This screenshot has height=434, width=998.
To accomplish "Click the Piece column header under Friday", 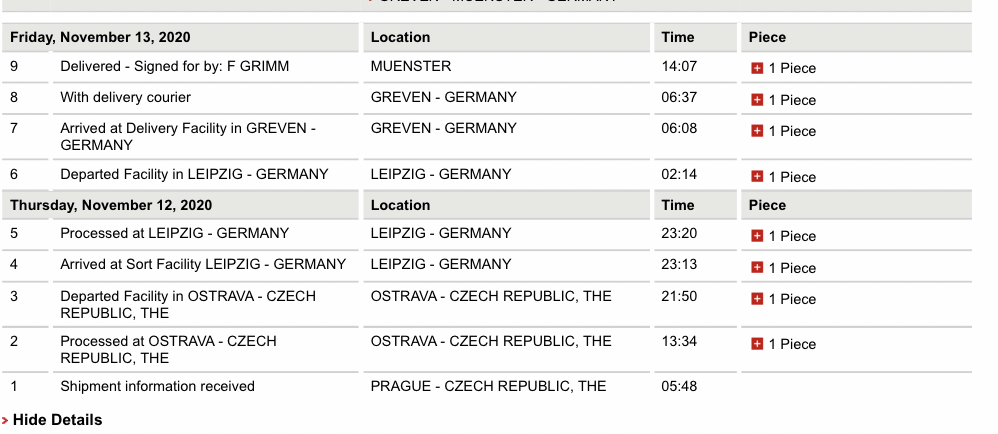I will [768, 38].
